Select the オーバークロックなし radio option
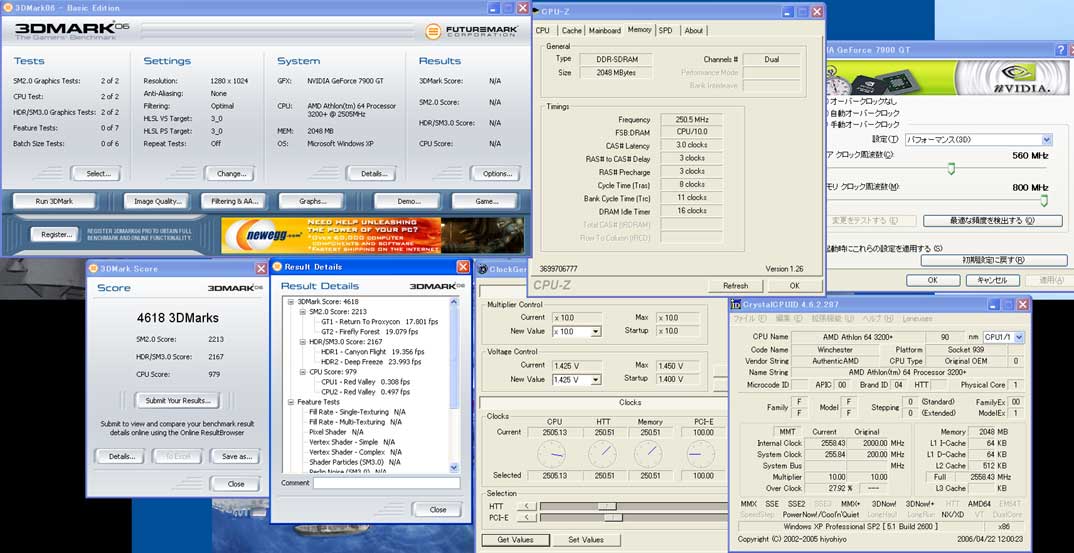The image size is (1074, 553). coord(864,101)
